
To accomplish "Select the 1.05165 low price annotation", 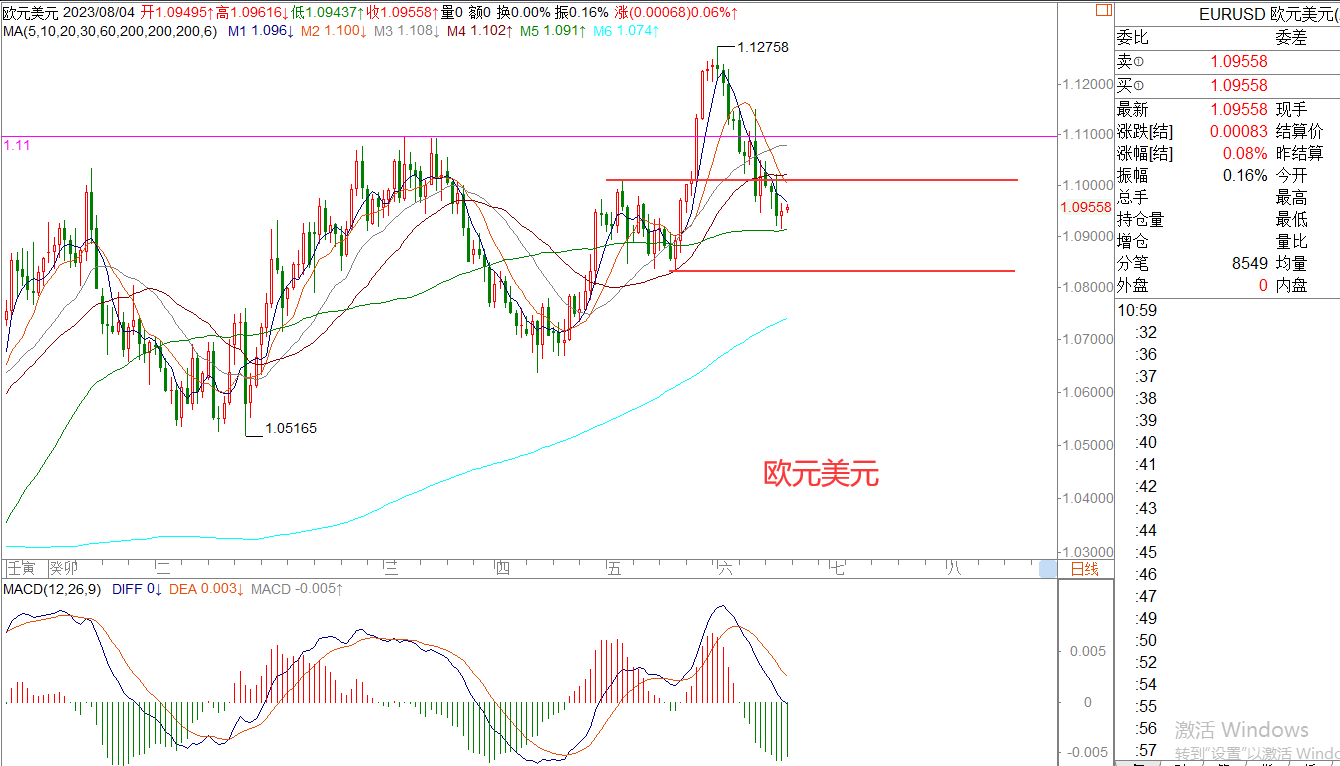I will point(291,428).
